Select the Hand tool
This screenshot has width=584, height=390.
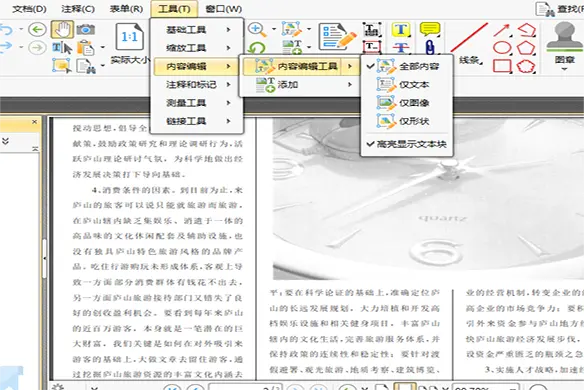[62, 29]
